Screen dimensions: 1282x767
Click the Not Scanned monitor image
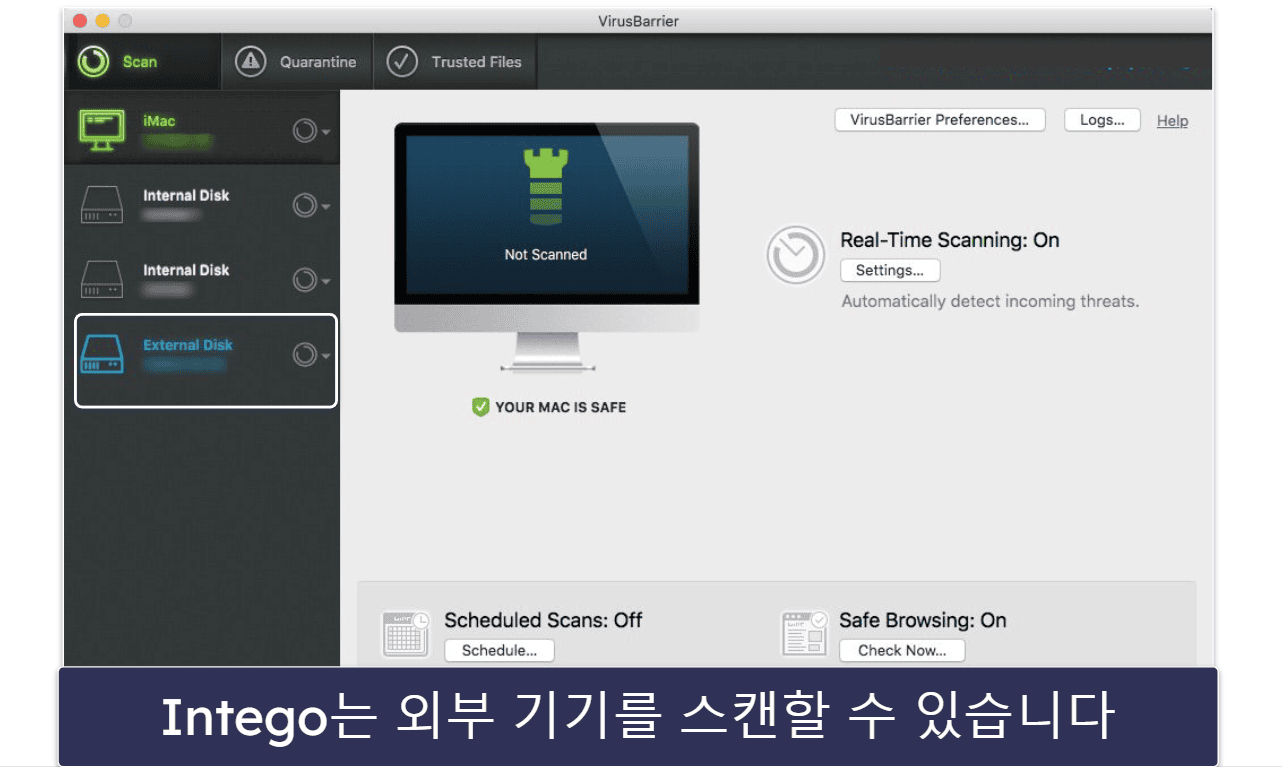pyautogui.click(x=546, y=246)
